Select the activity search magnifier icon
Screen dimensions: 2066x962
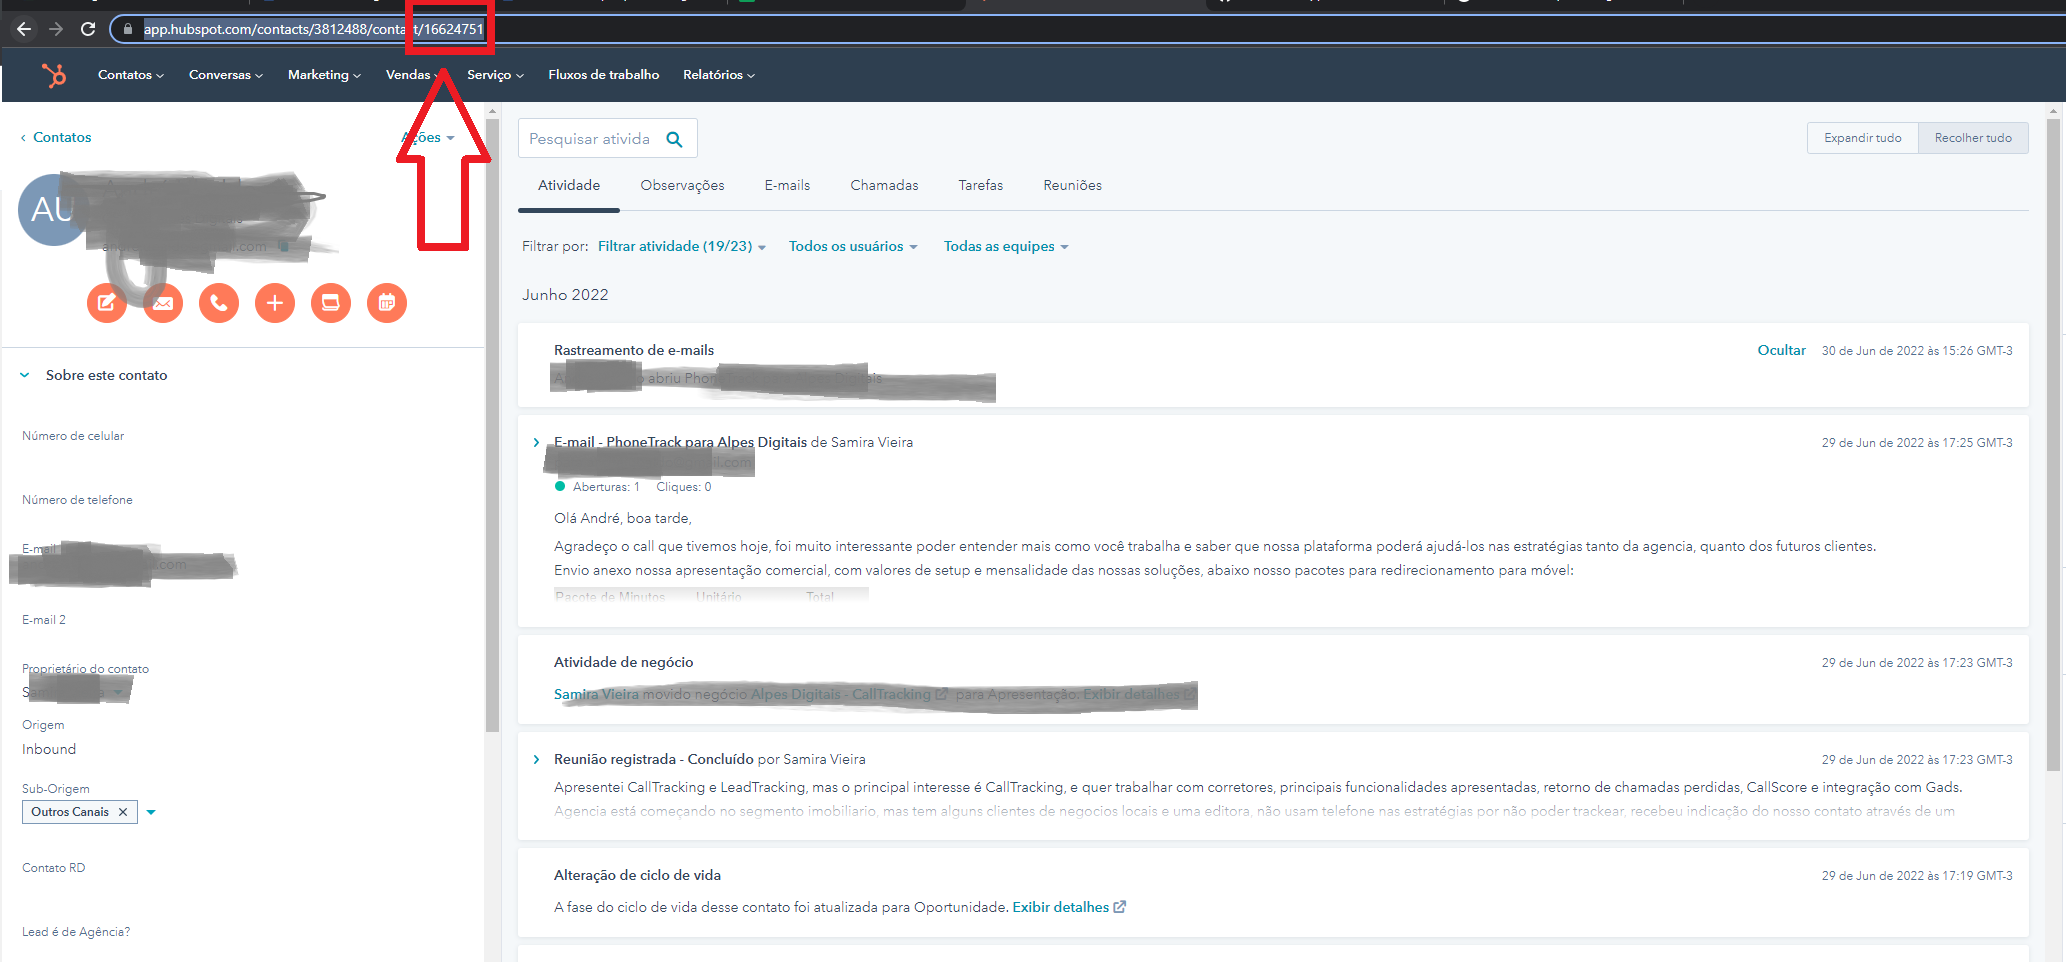674,138
